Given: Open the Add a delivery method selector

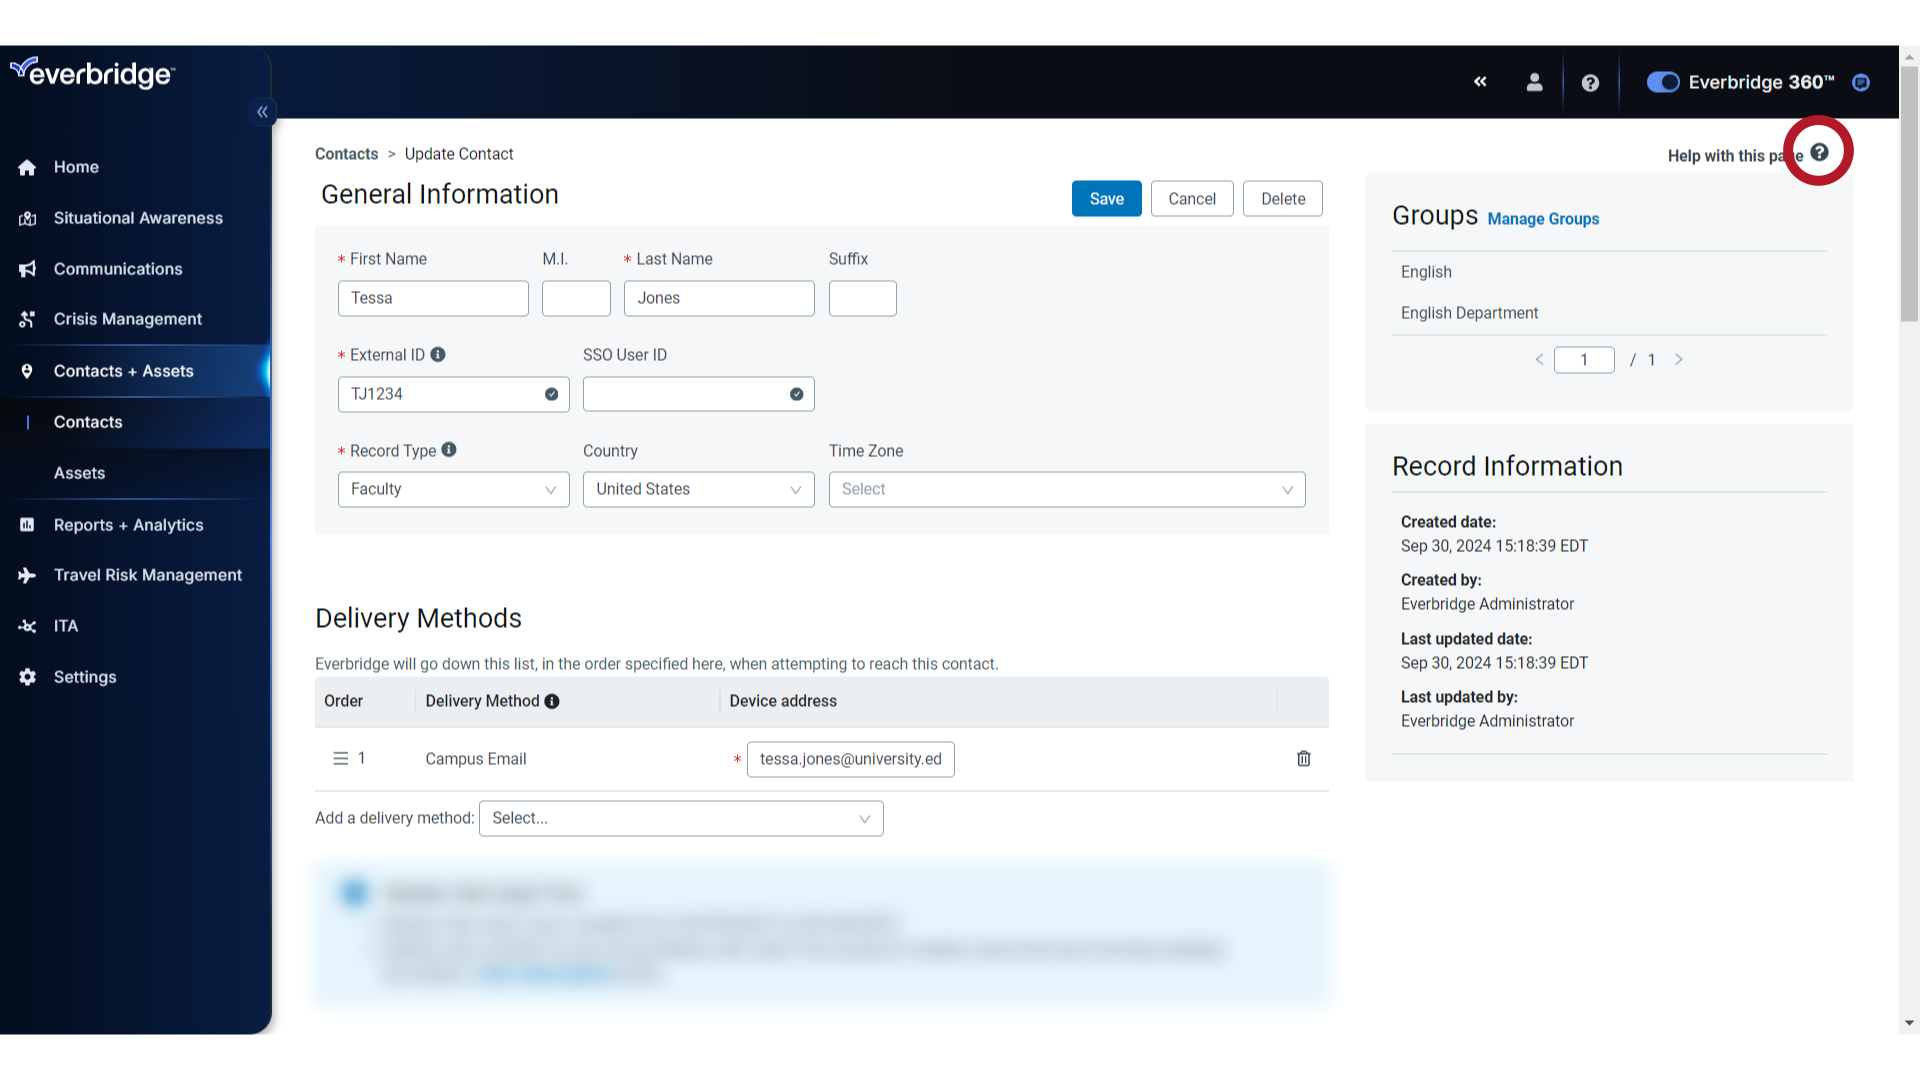Looking at the screenshot, I should click(x=681, y=818).
